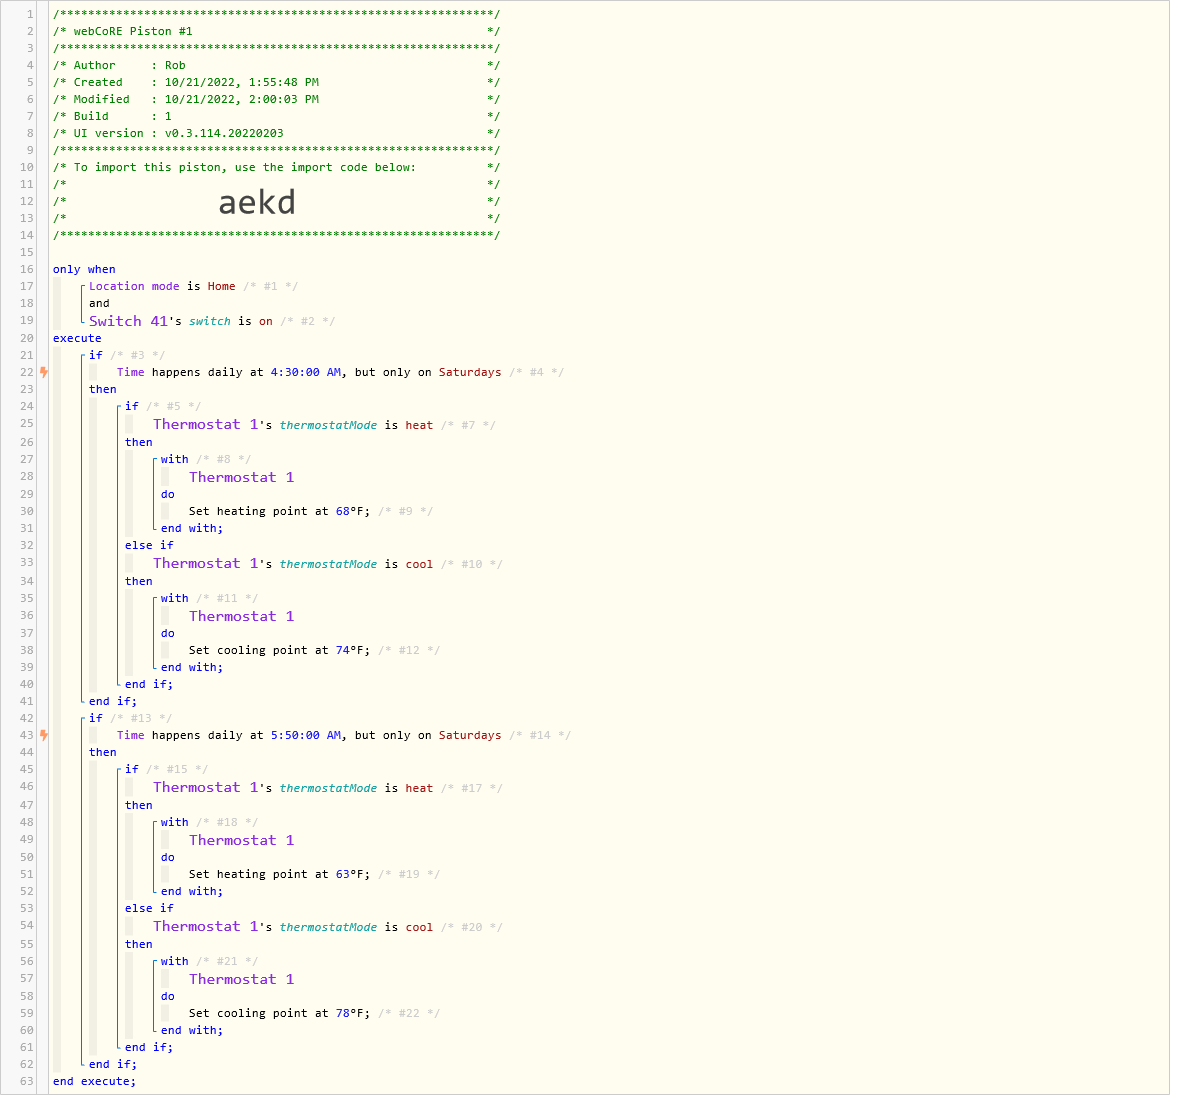Click line number 16 in the gutter
Image resolution: width=1178 pixels, height=1103 pixels.
pos(26,268)
